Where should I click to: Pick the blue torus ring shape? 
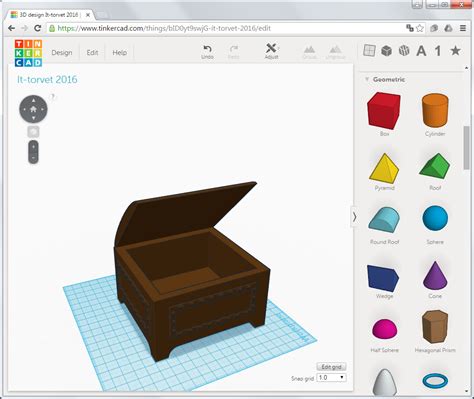click(x=435, y=381)
